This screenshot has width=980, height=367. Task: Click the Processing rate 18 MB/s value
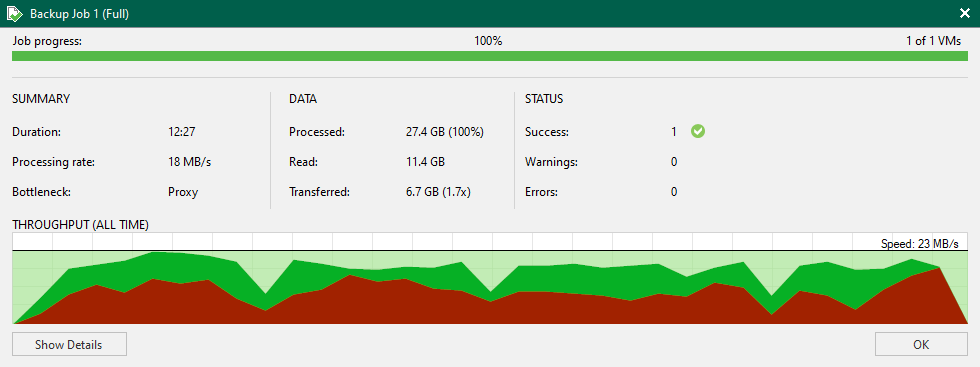(x=190, y=162)
